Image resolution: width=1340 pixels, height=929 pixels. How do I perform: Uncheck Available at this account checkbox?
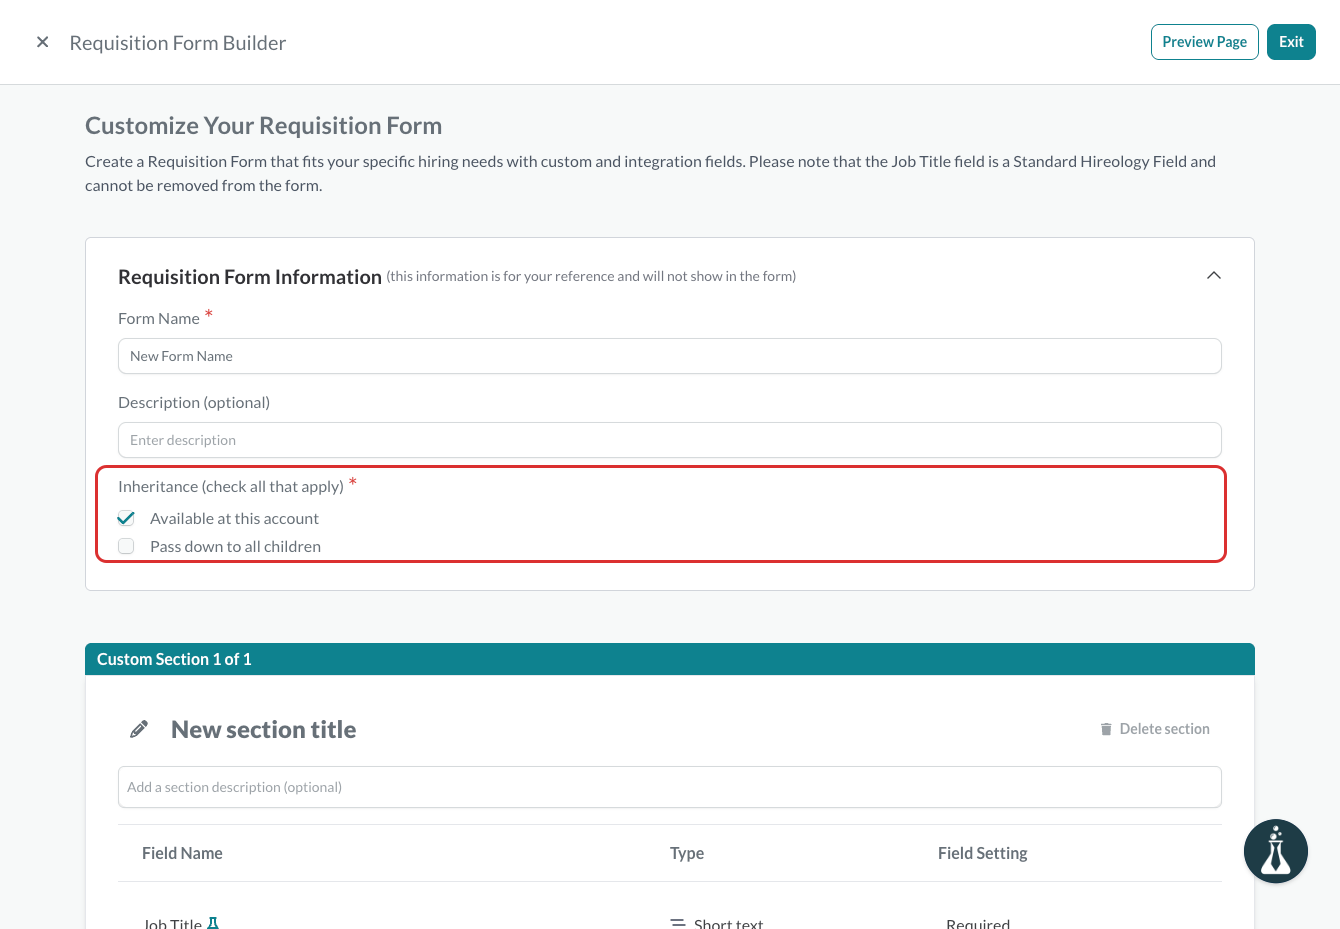pos(126,518)
